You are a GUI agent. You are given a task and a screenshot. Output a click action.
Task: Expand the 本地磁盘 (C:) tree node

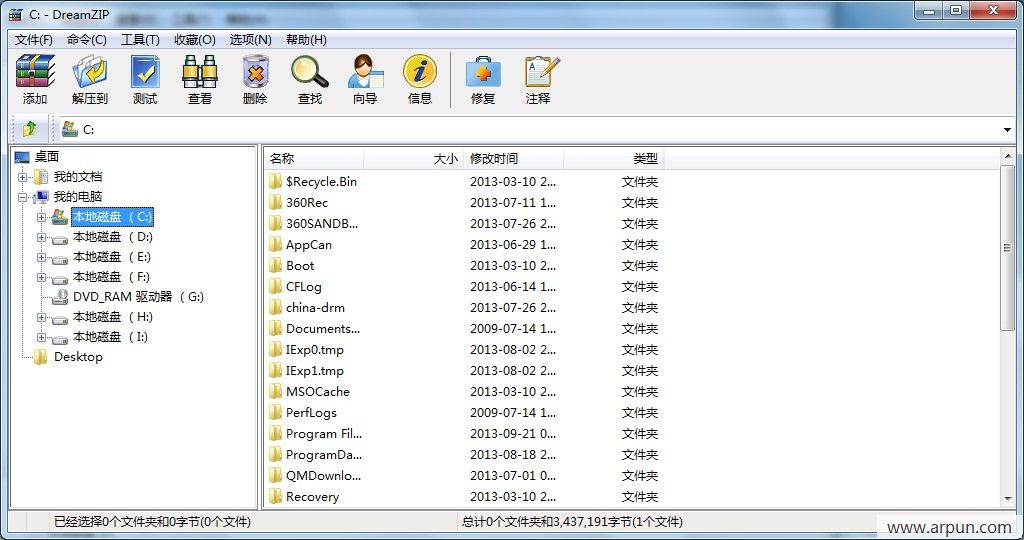41,217
